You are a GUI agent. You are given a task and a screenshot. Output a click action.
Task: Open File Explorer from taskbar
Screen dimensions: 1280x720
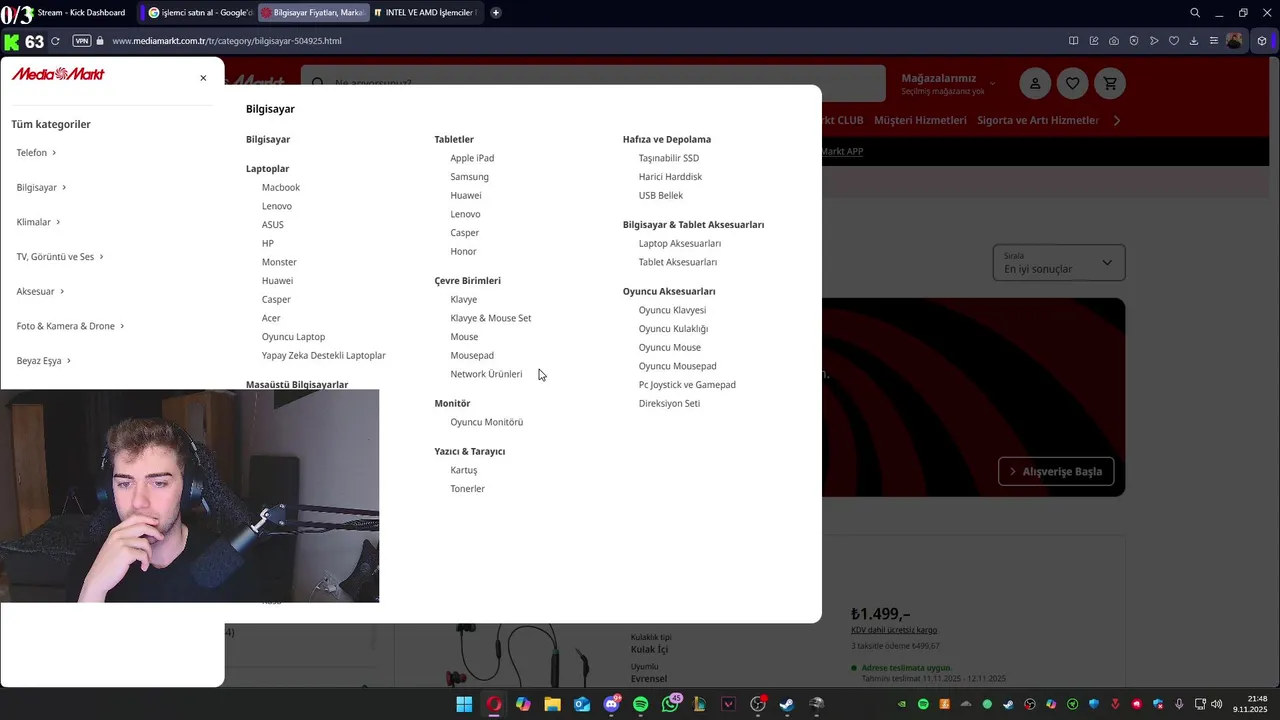(x=552, y=704)
